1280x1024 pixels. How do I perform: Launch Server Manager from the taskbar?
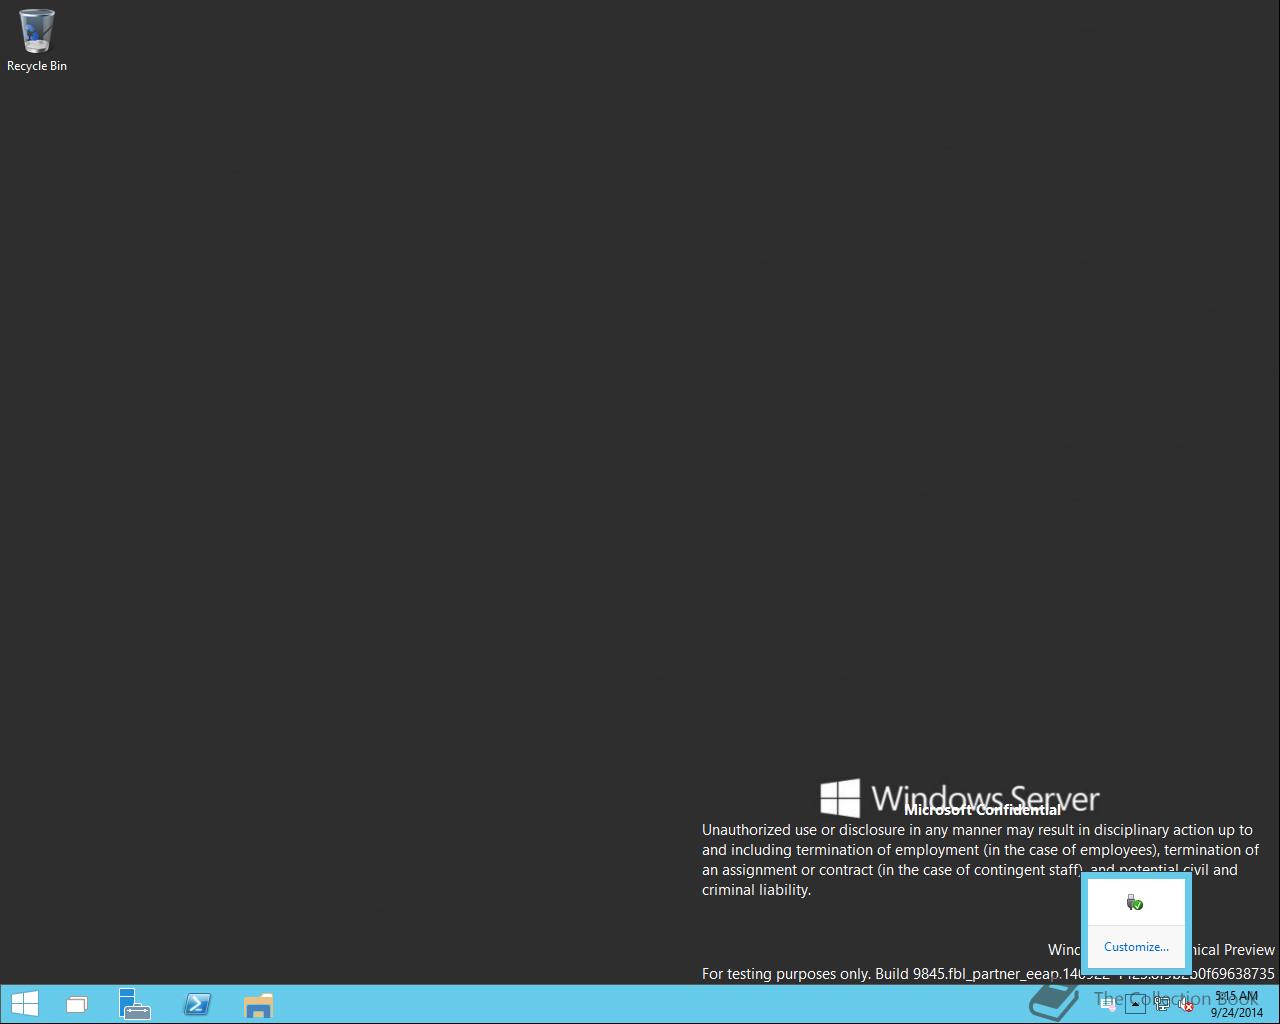click(x=134, y=1004)
